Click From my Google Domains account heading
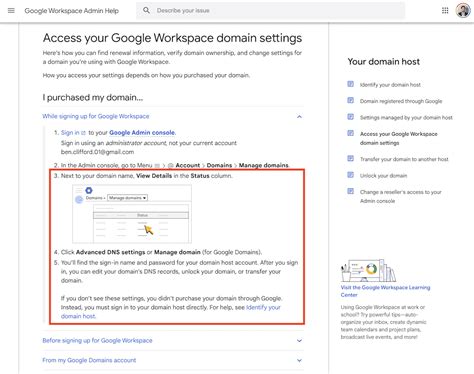 click(x=89, y=360)
